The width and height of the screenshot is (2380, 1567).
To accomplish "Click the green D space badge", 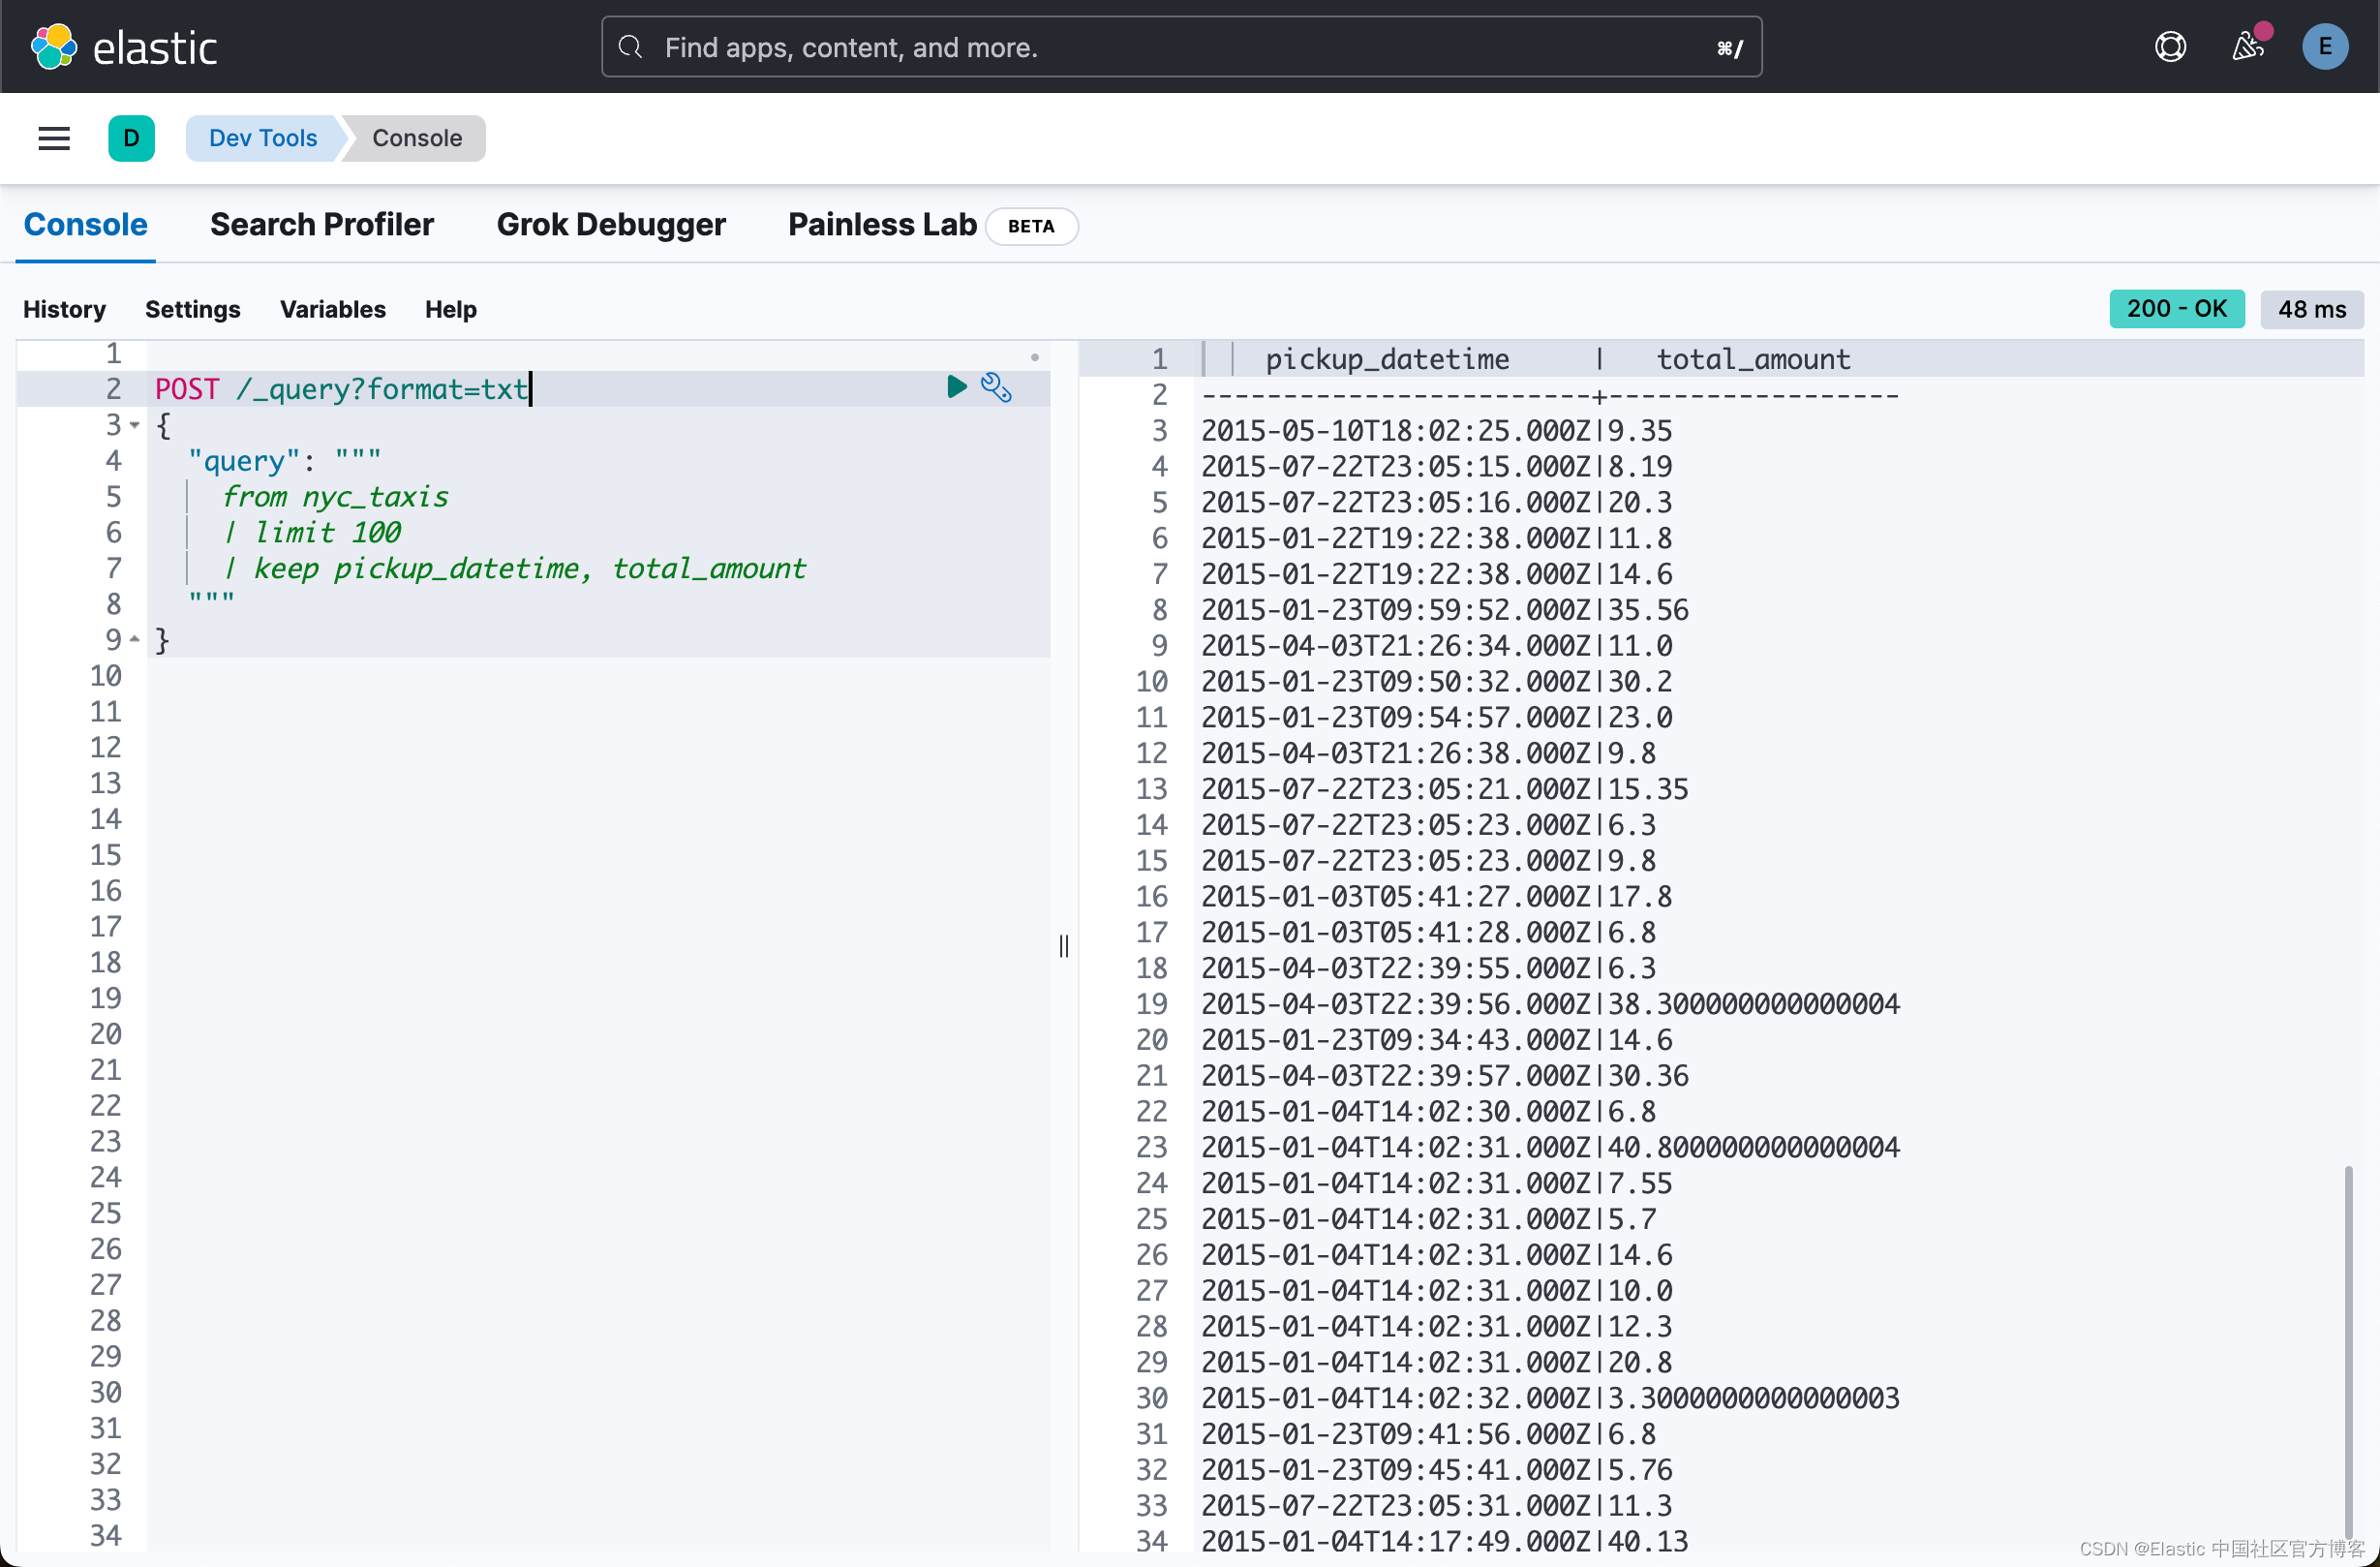I will (x=132, y=138).
